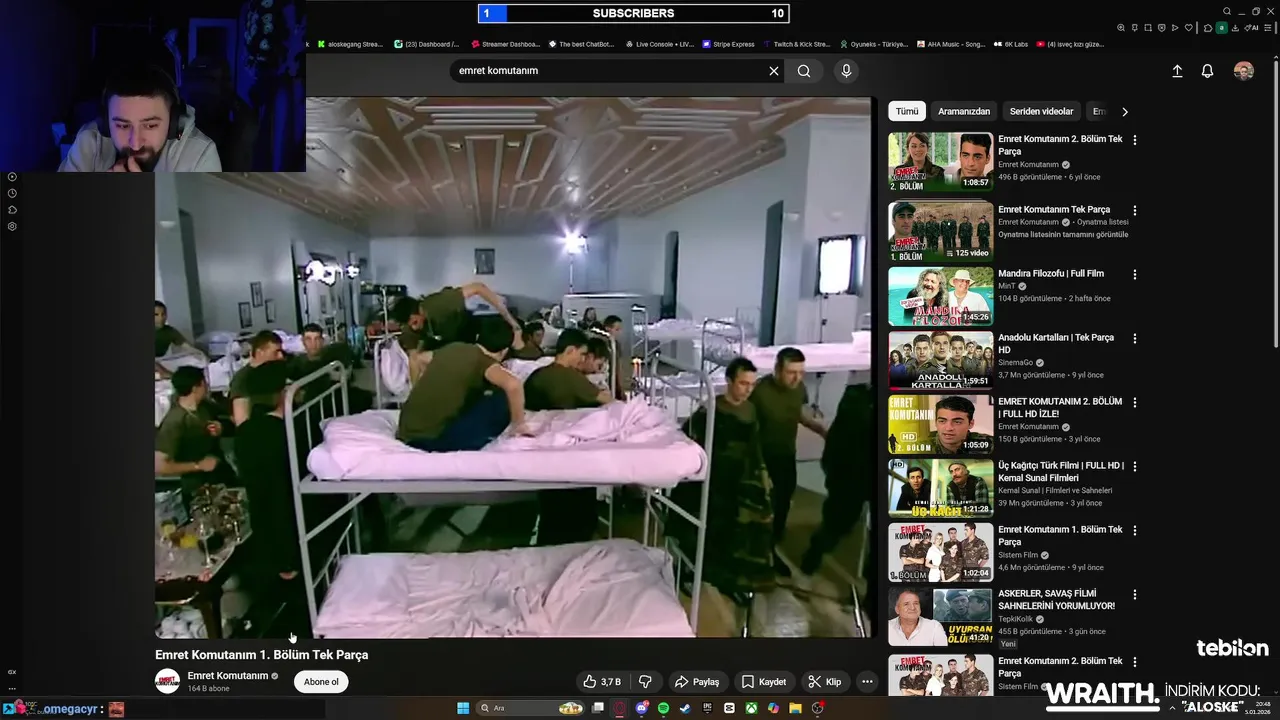1280x720 pixels.
Task: Click the Windows taskbar Ara search box
Action: [528, 708]
